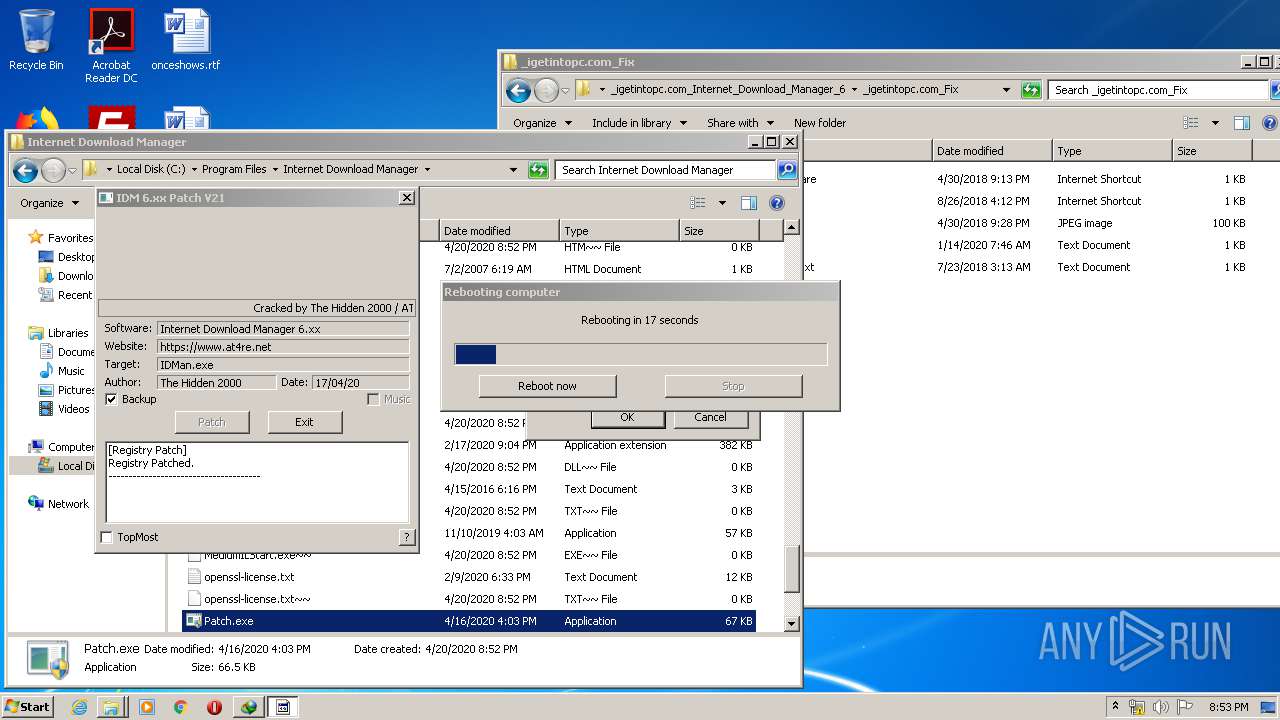Viewport: 1280px width, 720px height.
Task: Click search field in _igetintopc.com_Fix window
Action: (1158, 90)
